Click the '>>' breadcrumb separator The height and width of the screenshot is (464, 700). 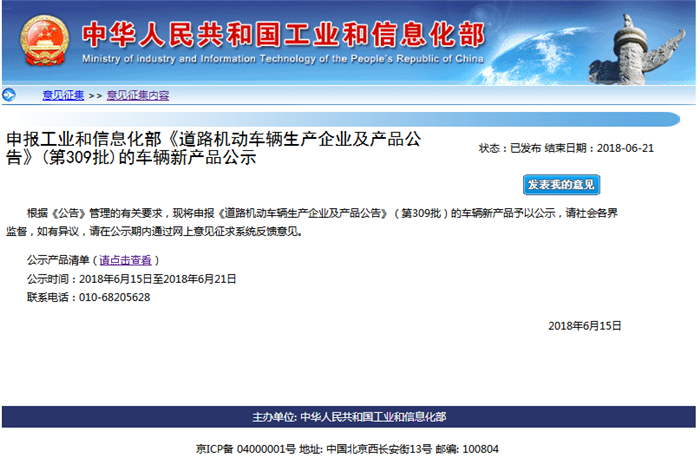(96, 96)
